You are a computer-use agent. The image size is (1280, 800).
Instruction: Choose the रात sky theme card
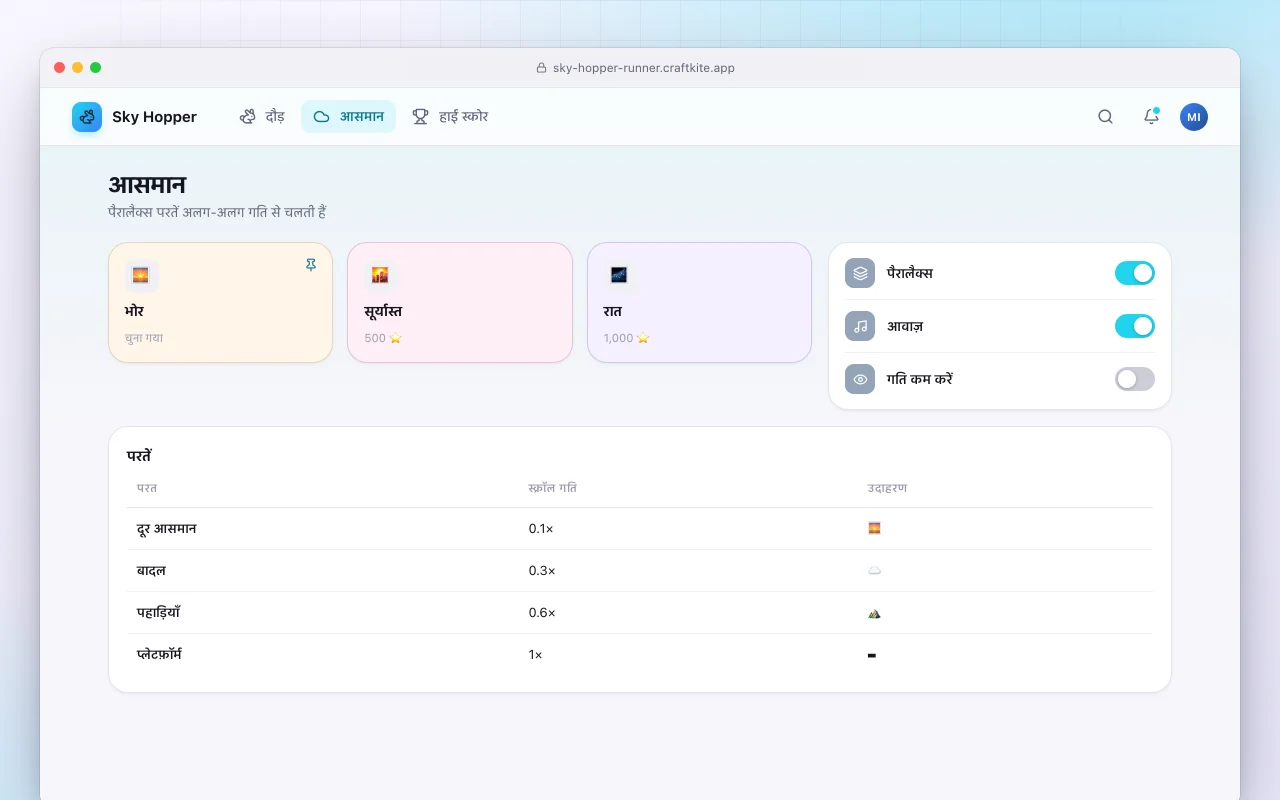(699, 302)
